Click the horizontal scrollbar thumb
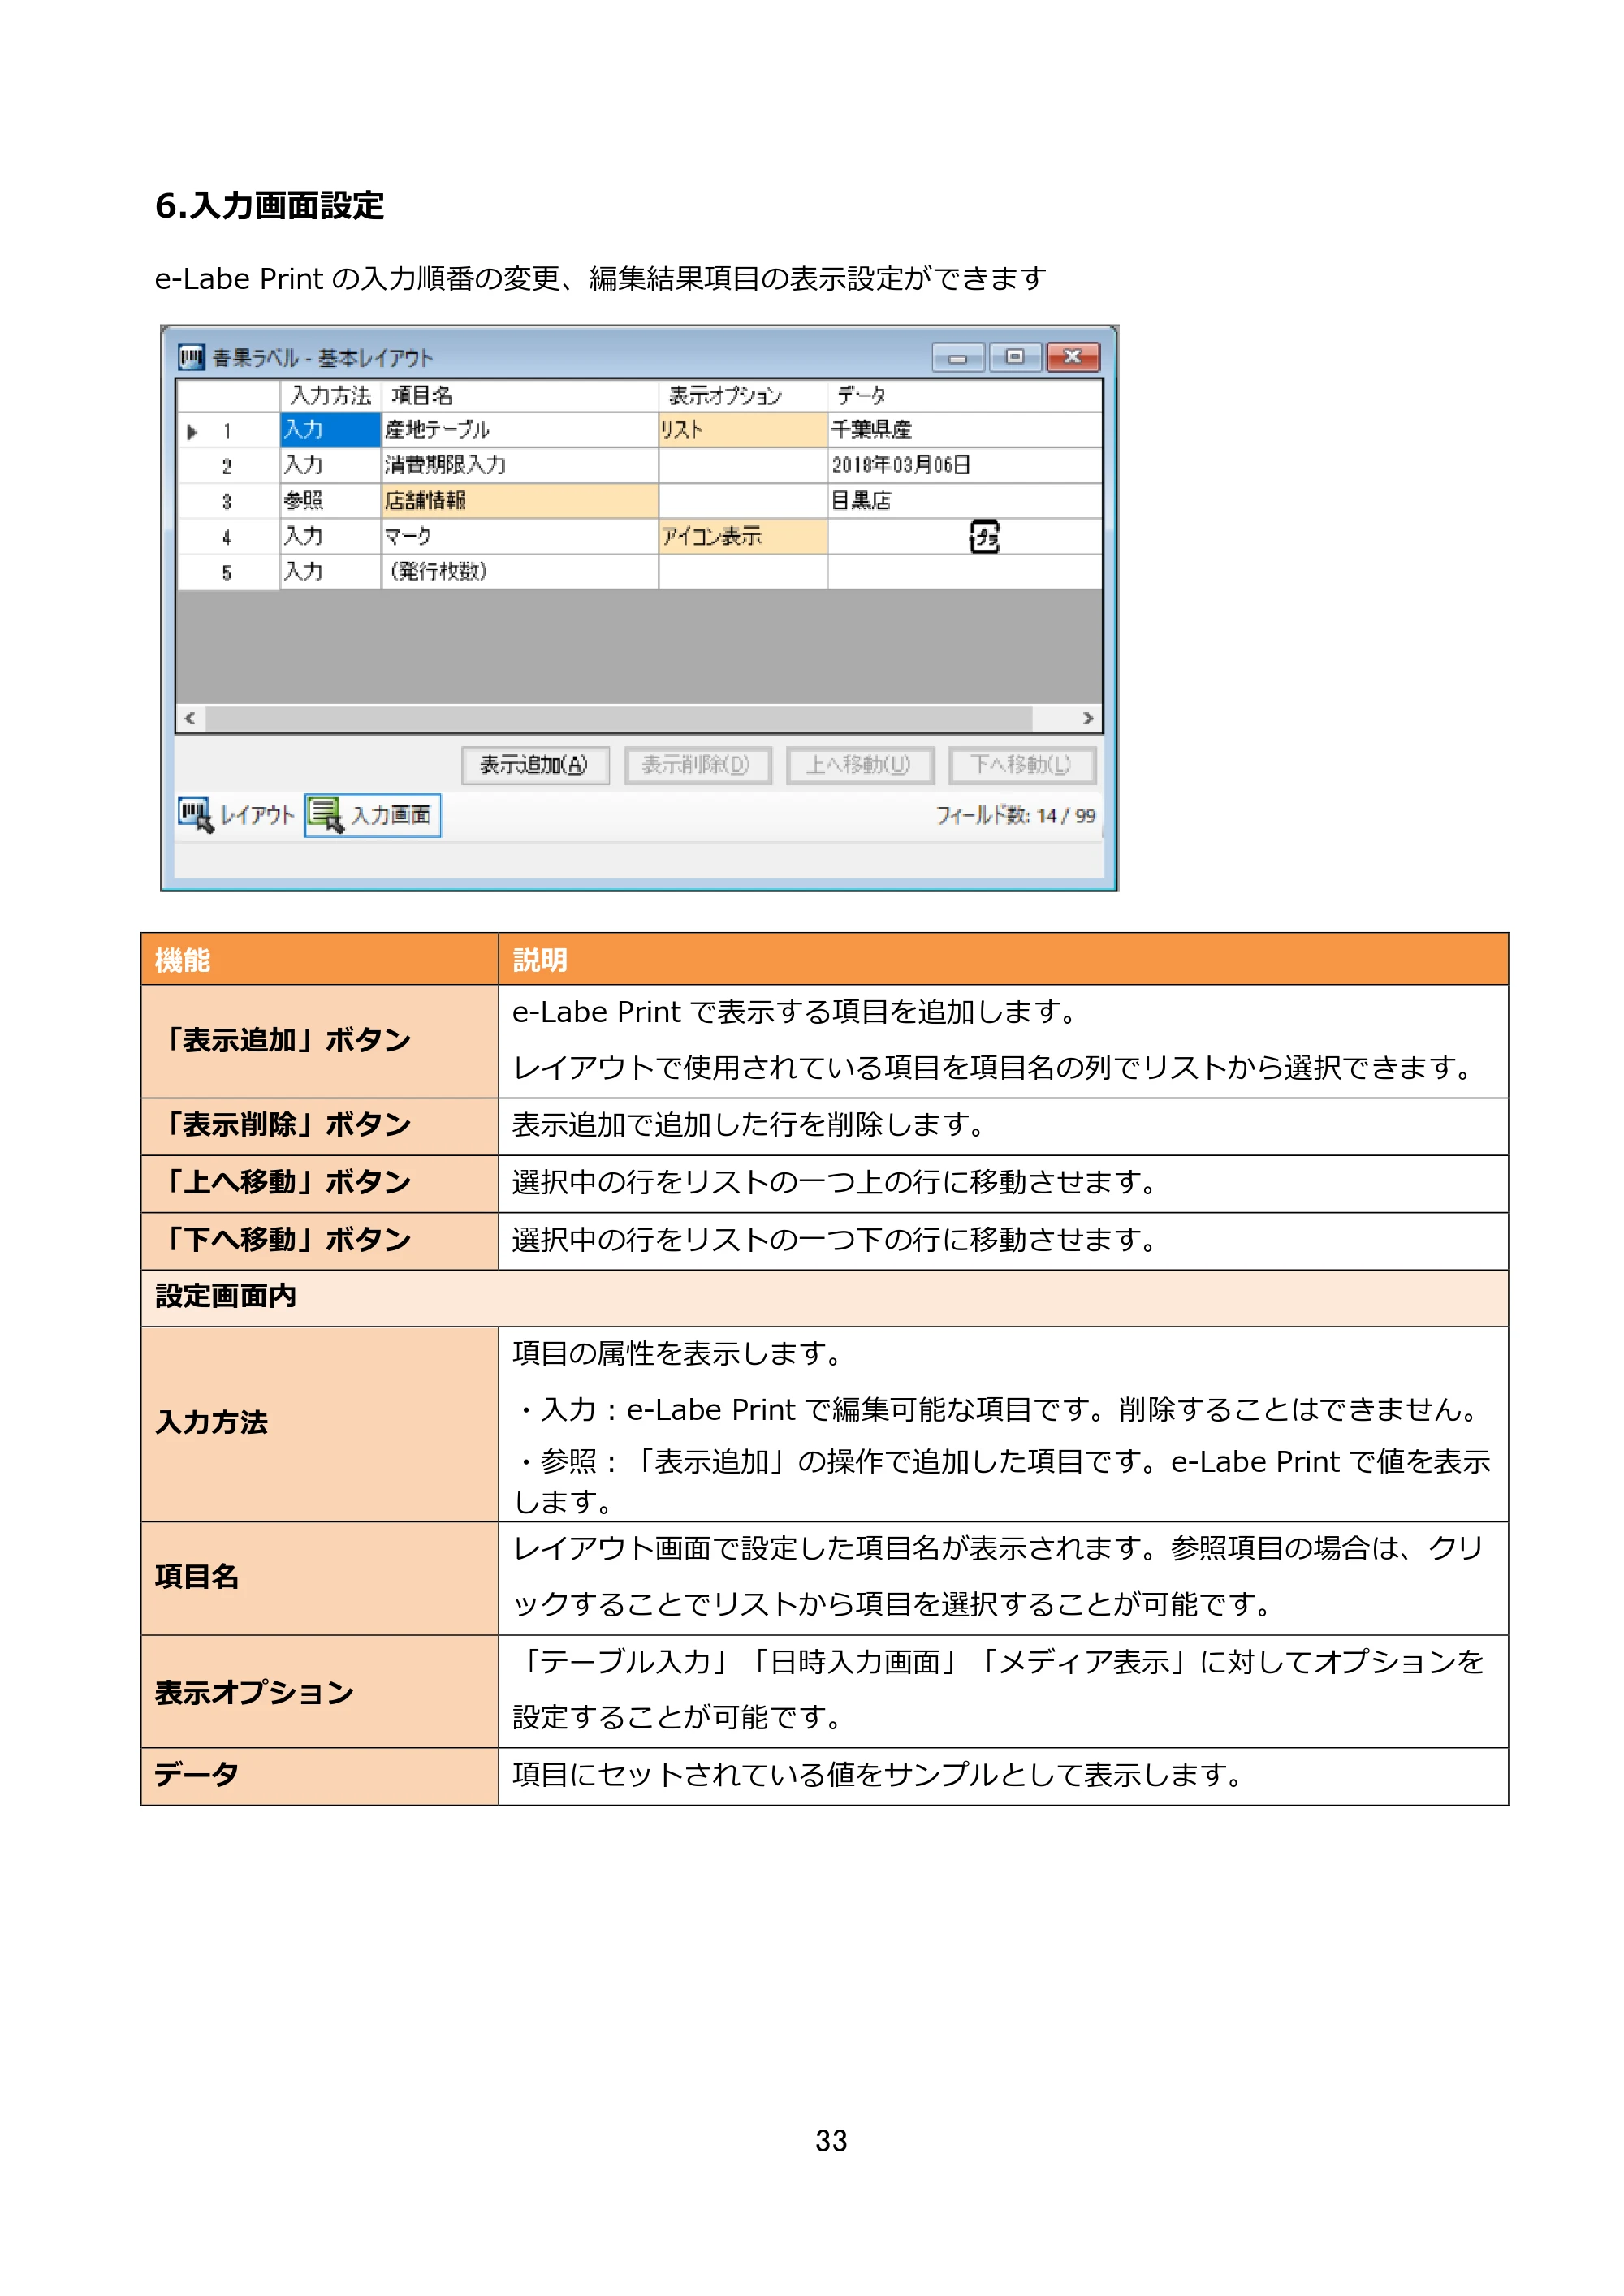This screenshot has height=2296, width=1624. pos(619,718)
